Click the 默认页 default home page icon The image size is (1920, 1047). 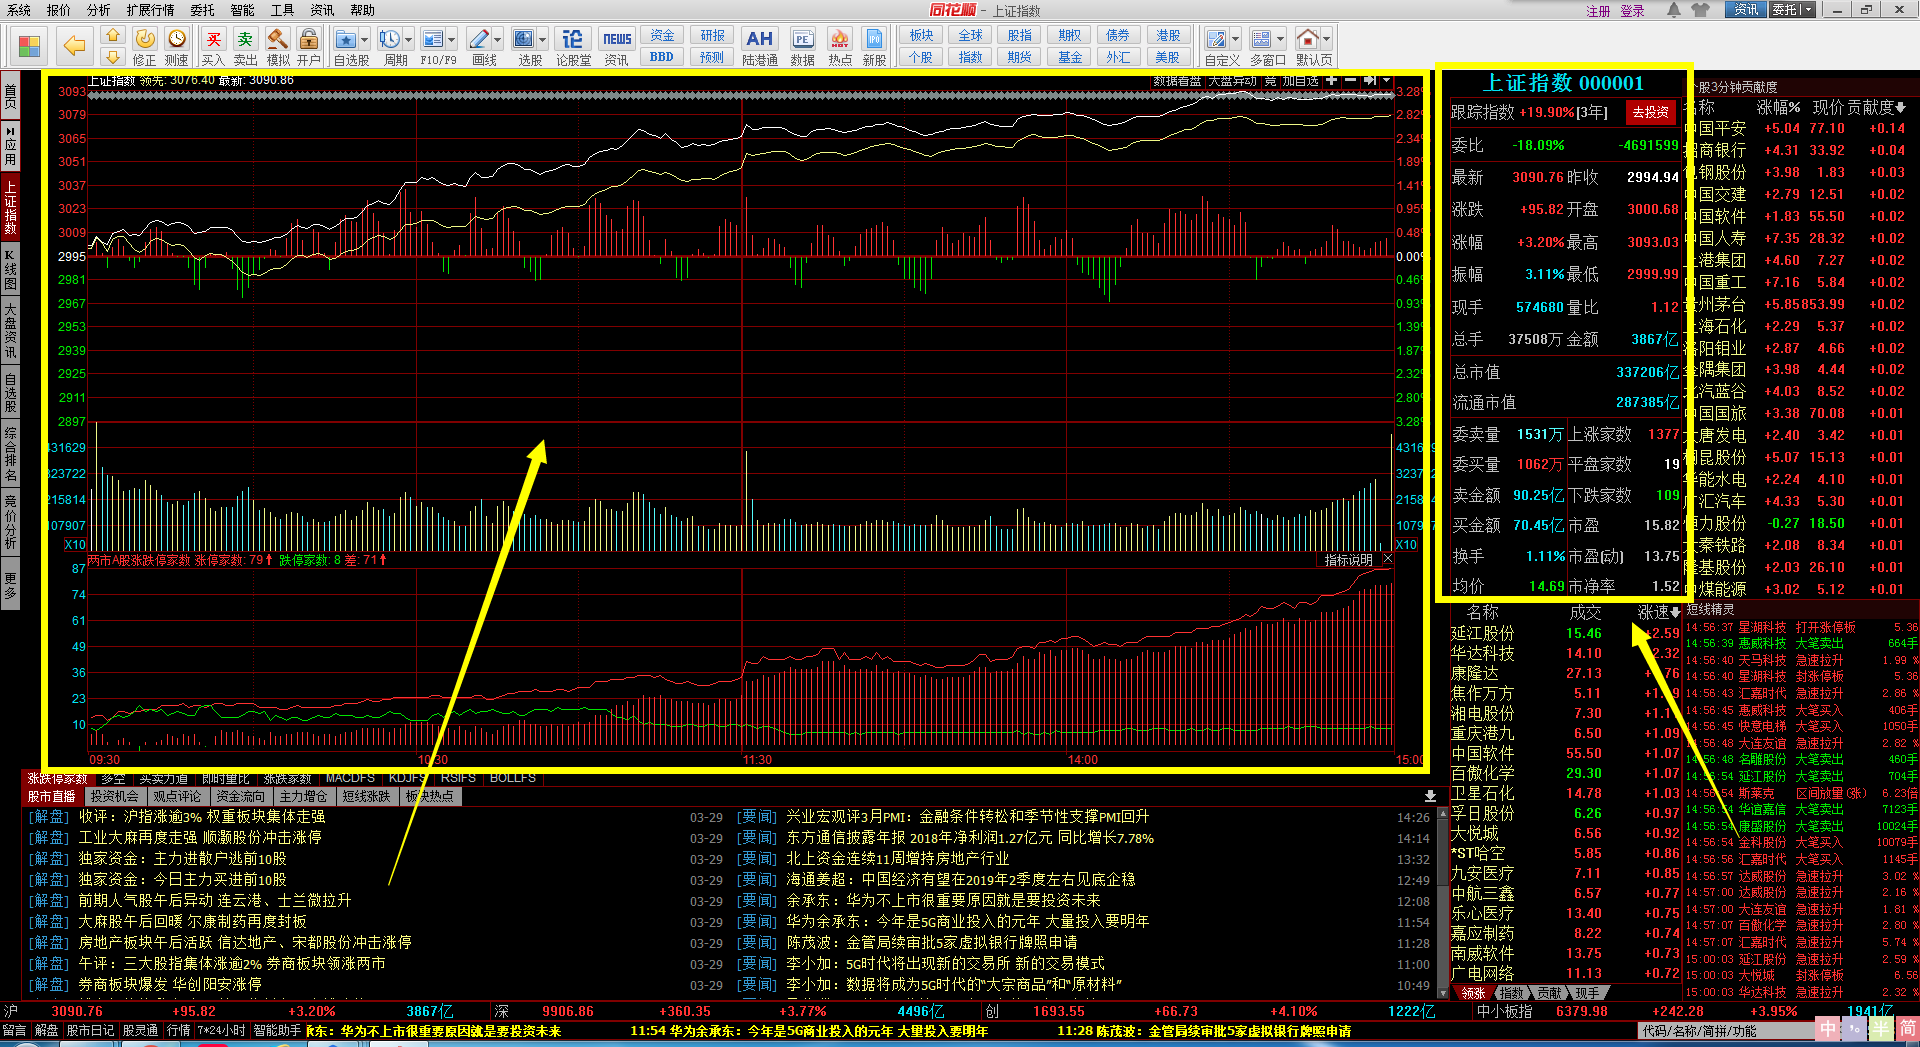point(1308,39)
